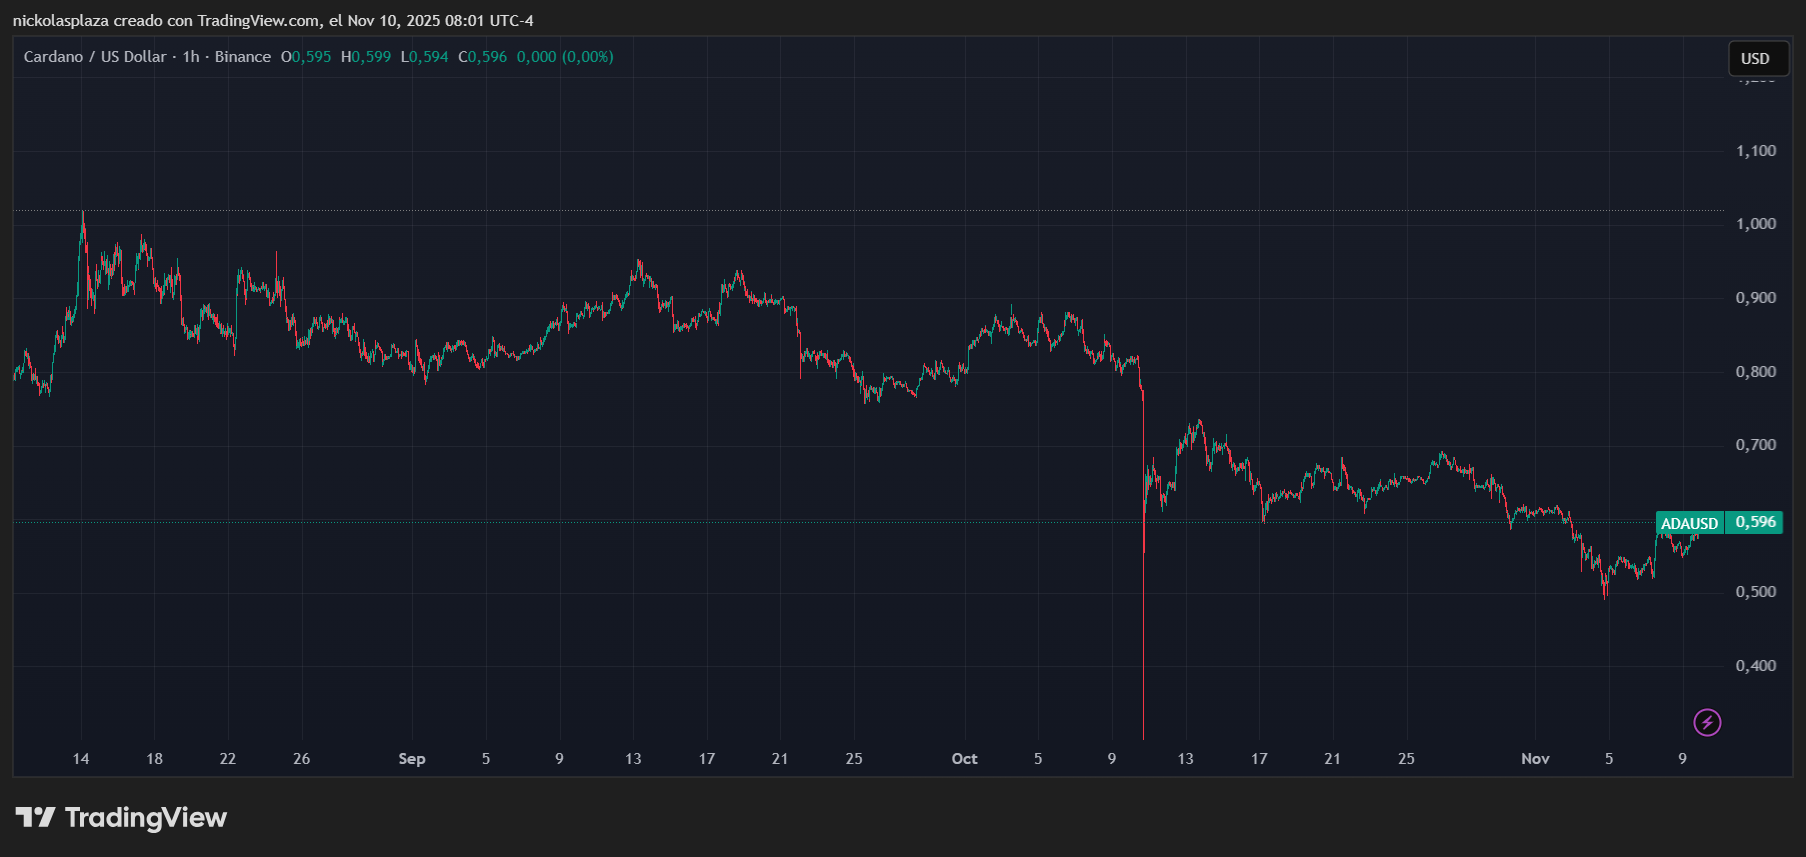Click the Cardano / US Dollar symbol title

click(x=95, y=57)
